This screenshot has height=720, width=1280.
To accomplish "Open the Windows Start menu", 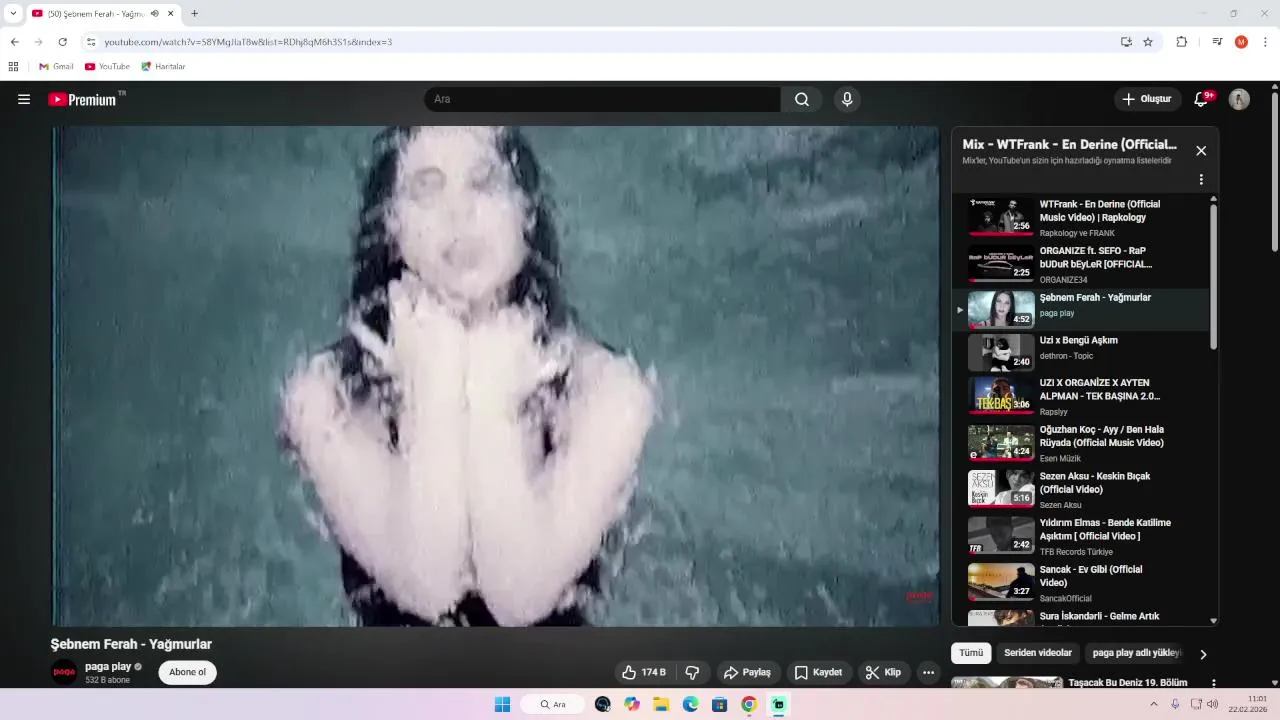I will tap(502, 704).
